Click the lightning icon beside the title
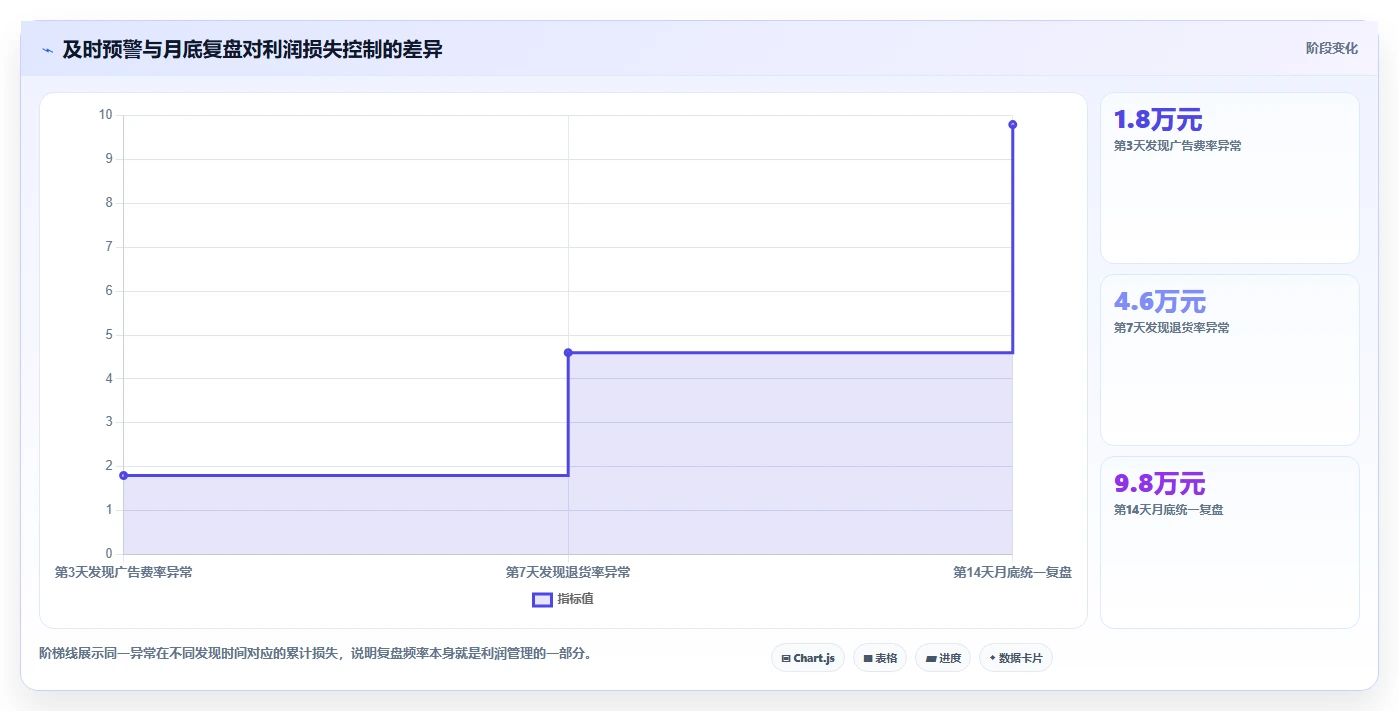 [x=48, y=50]
